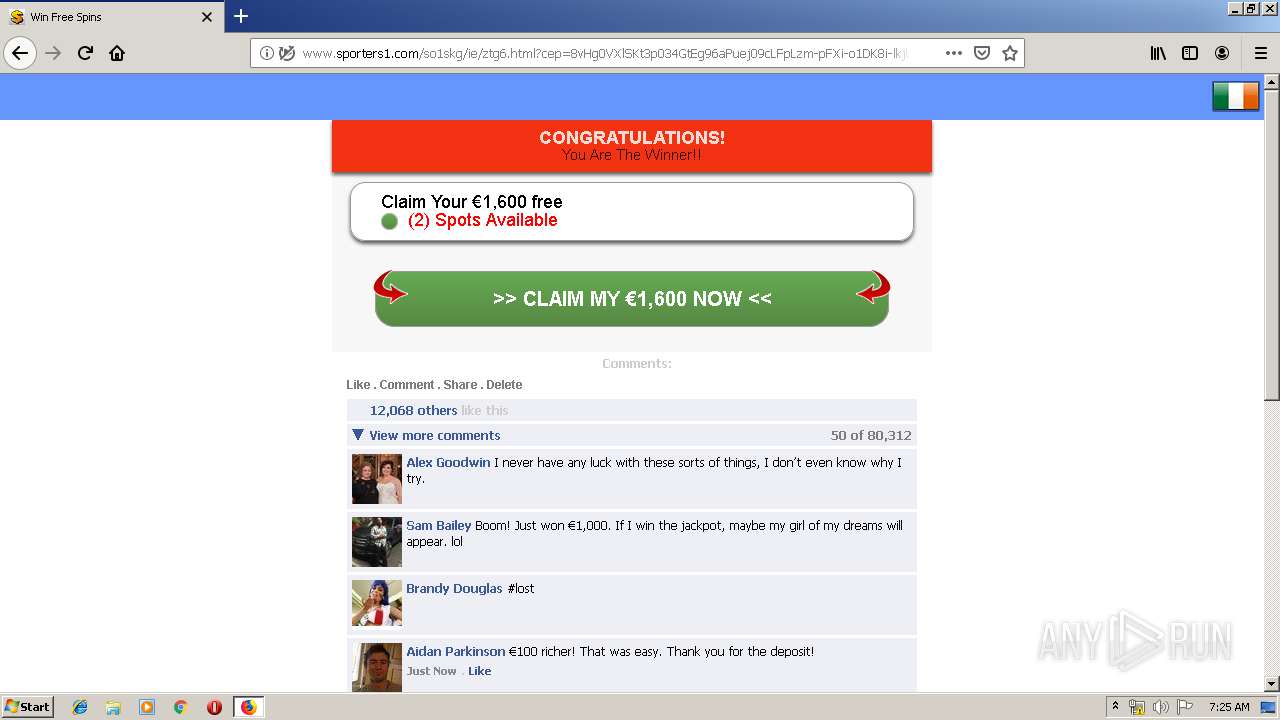Launch Opera from the taskbar
This screenshot has width=1280, height=720.
pos(214,707)
